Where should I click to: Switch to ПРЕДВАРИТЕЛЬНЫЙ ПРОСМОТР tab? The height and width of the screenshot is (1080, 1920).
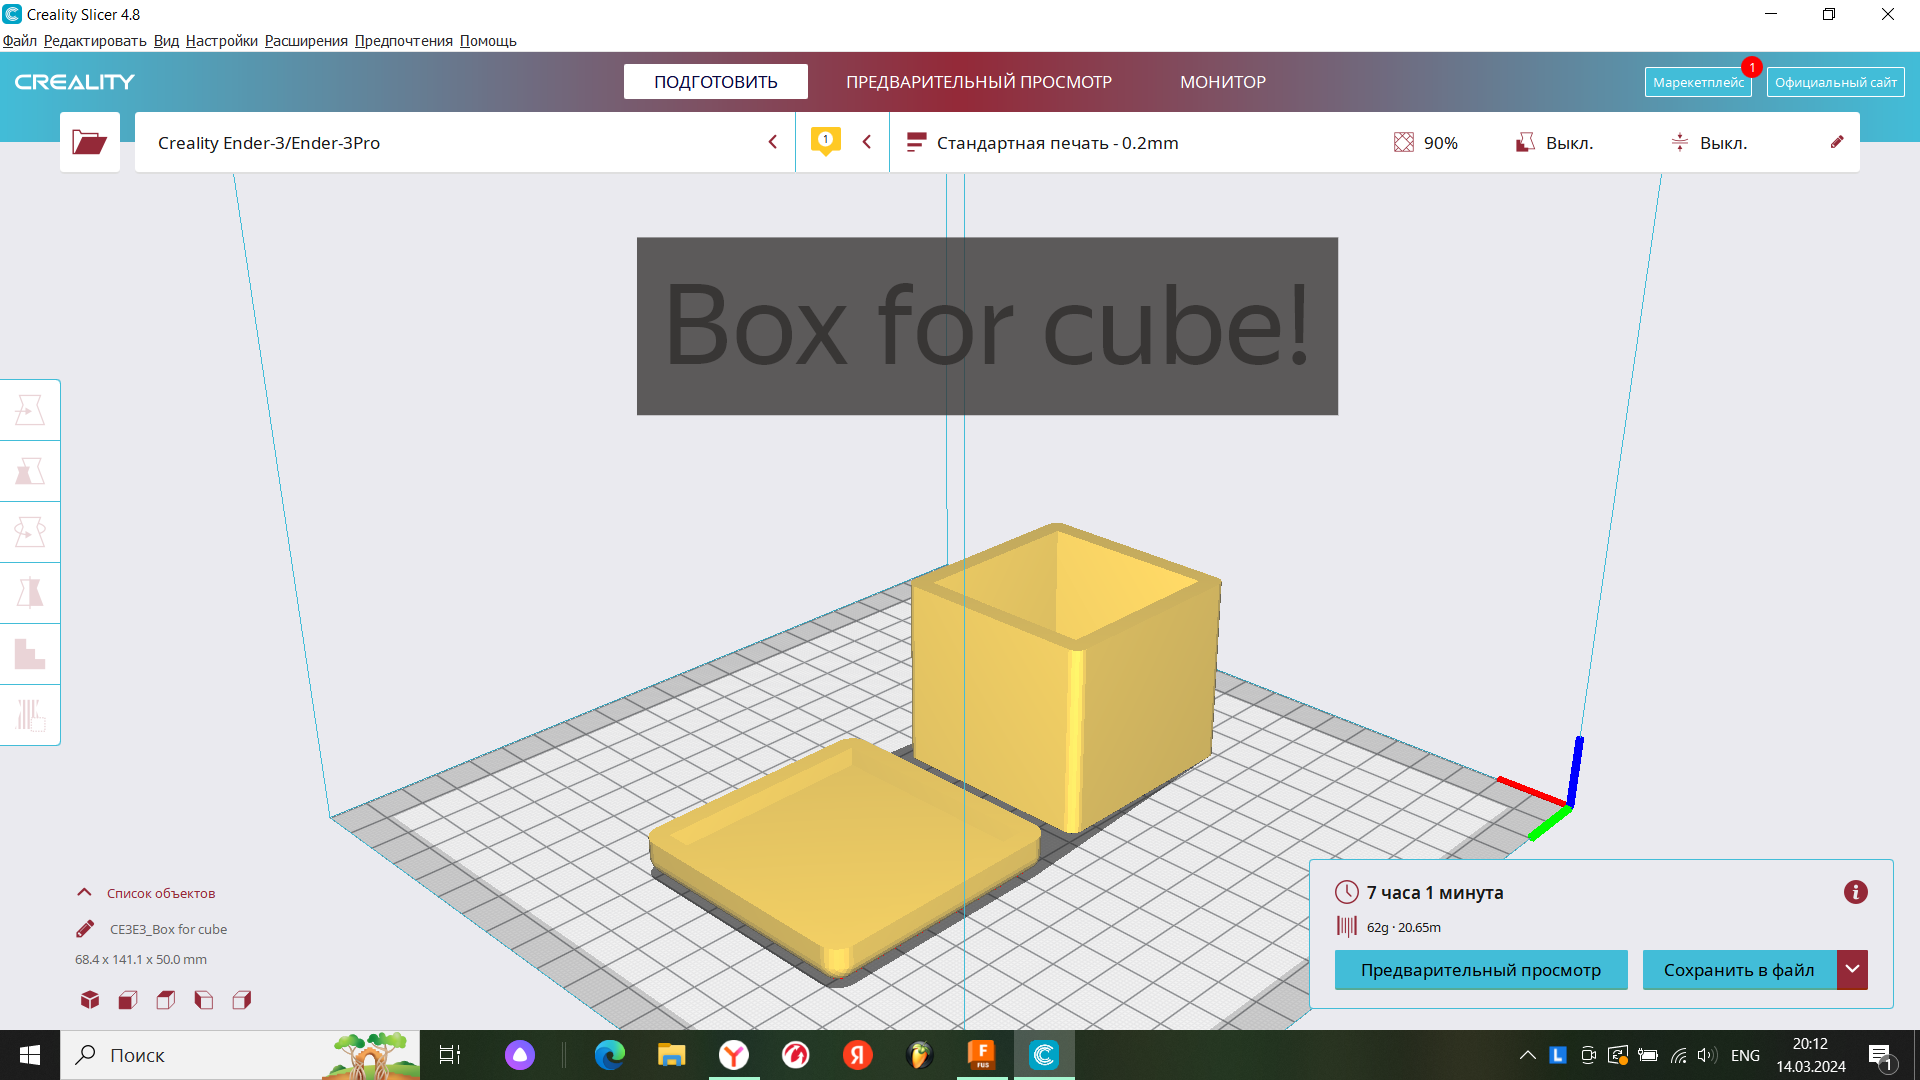pos(979,81)
